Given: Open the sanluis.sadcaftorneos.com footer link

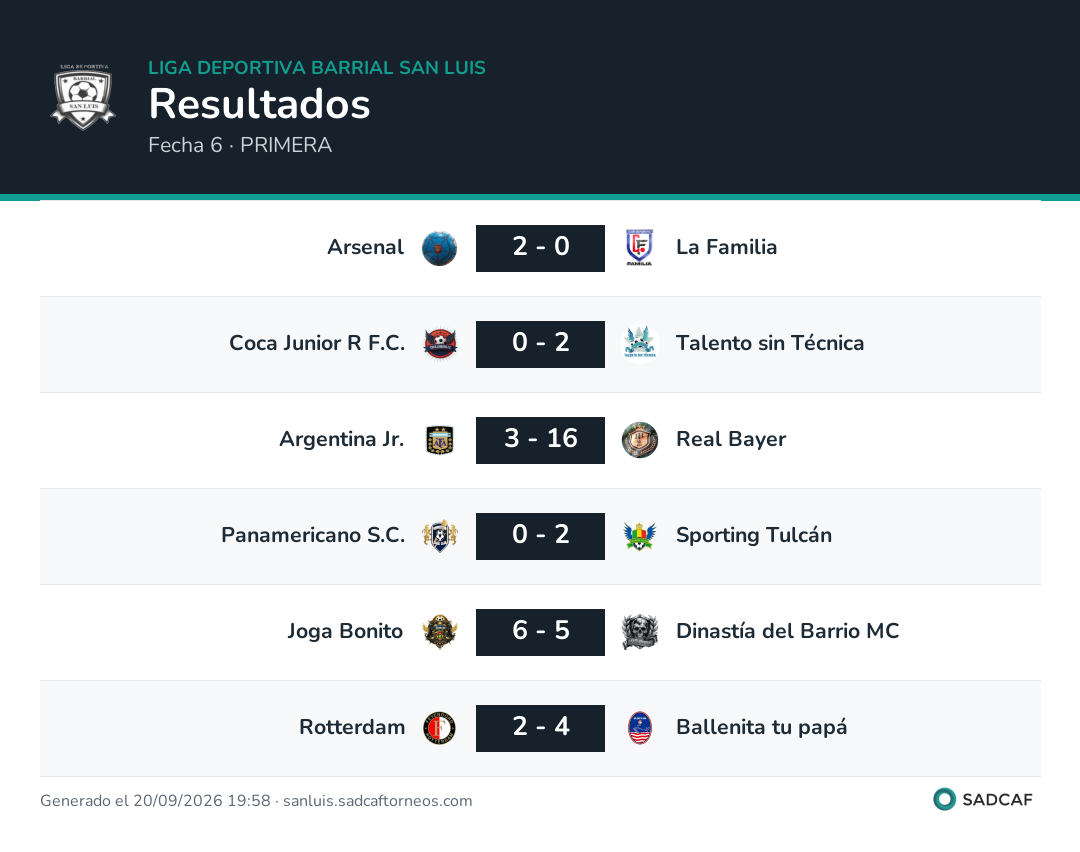Looking at the screenshot, I should pos(377,800).
